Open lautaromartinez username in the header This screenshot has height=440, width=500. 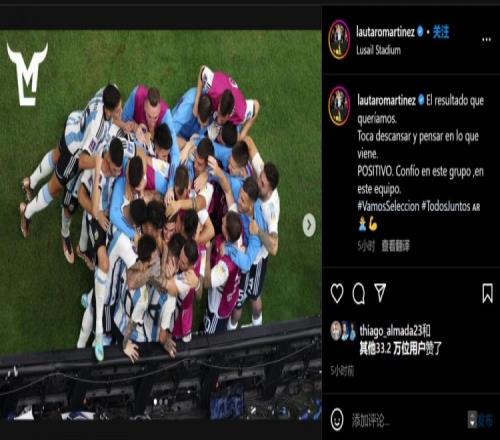(385, 32)
